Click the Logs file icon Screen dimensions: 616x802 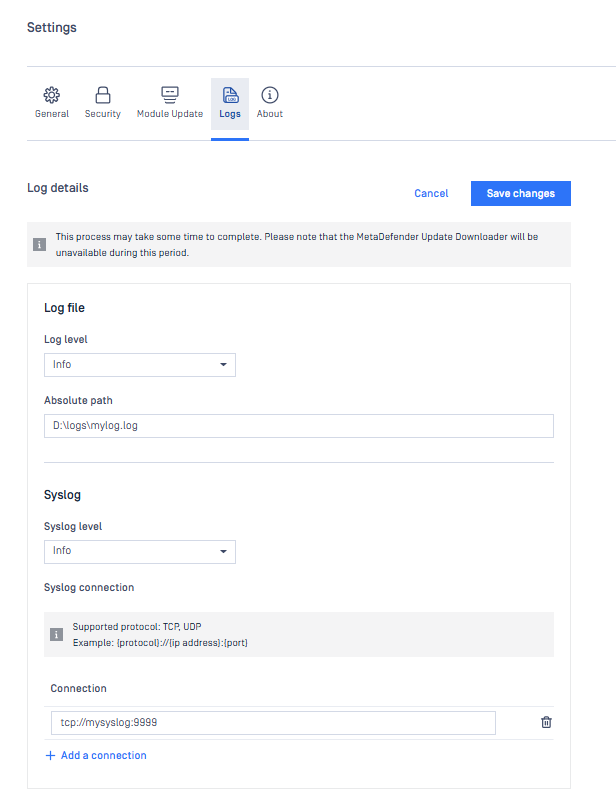click(230, 95)
